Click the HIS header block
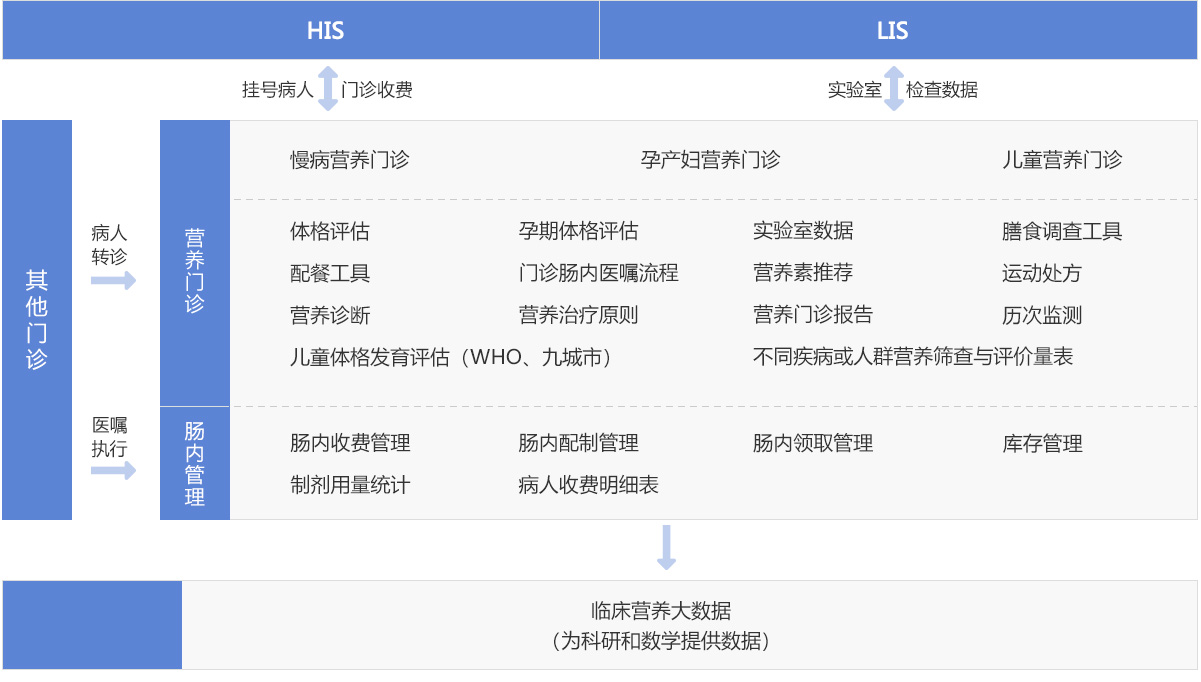This screenshot has height=682, width=1201. 300,30
